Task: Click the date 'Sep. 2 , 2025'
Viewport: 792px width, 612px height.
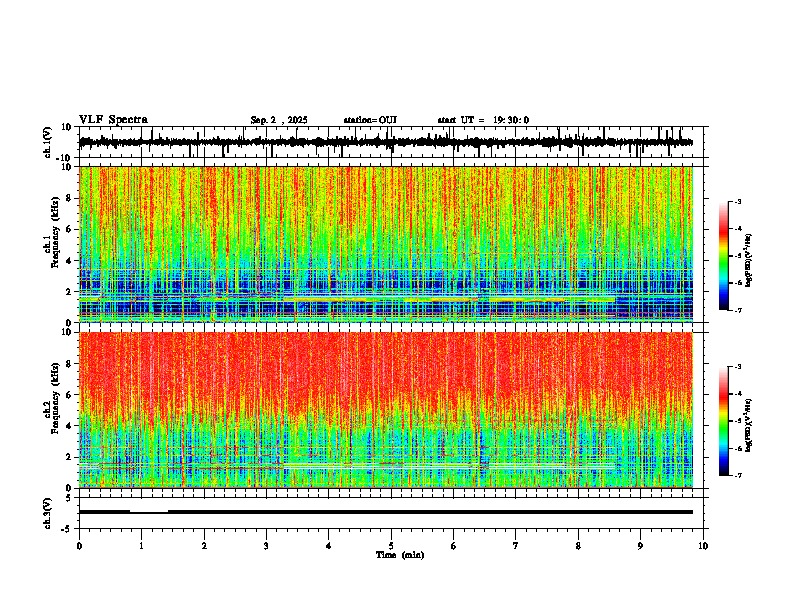Action: coord(279,120)
